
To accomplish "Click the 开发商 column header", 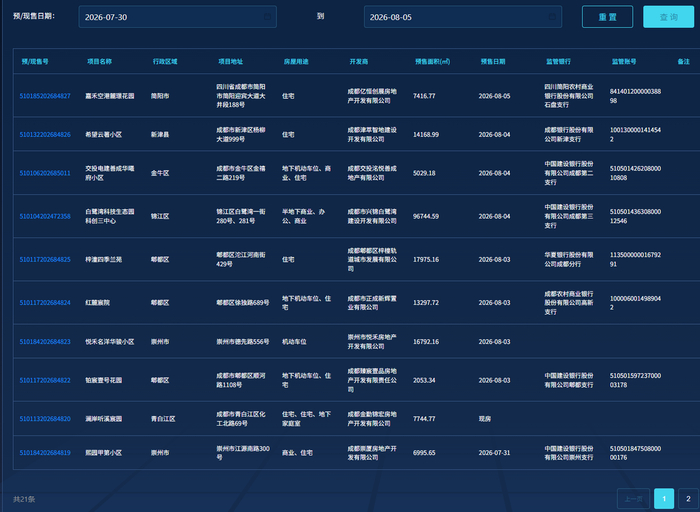I will point(359,62).
